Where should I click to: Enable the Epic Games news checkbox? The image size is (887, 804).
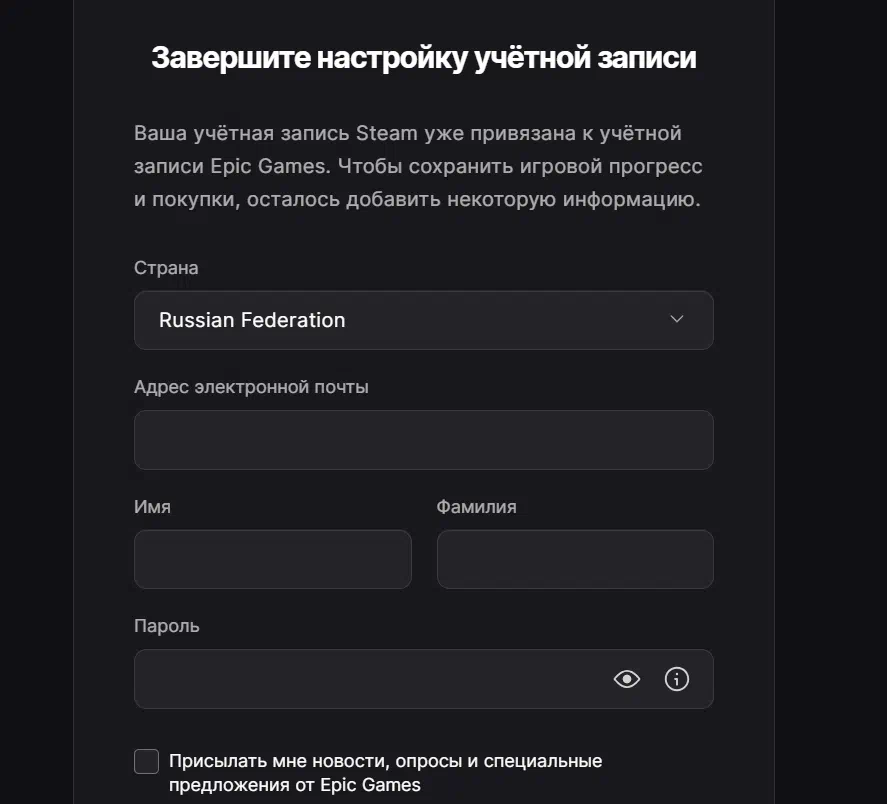(147, 761)
